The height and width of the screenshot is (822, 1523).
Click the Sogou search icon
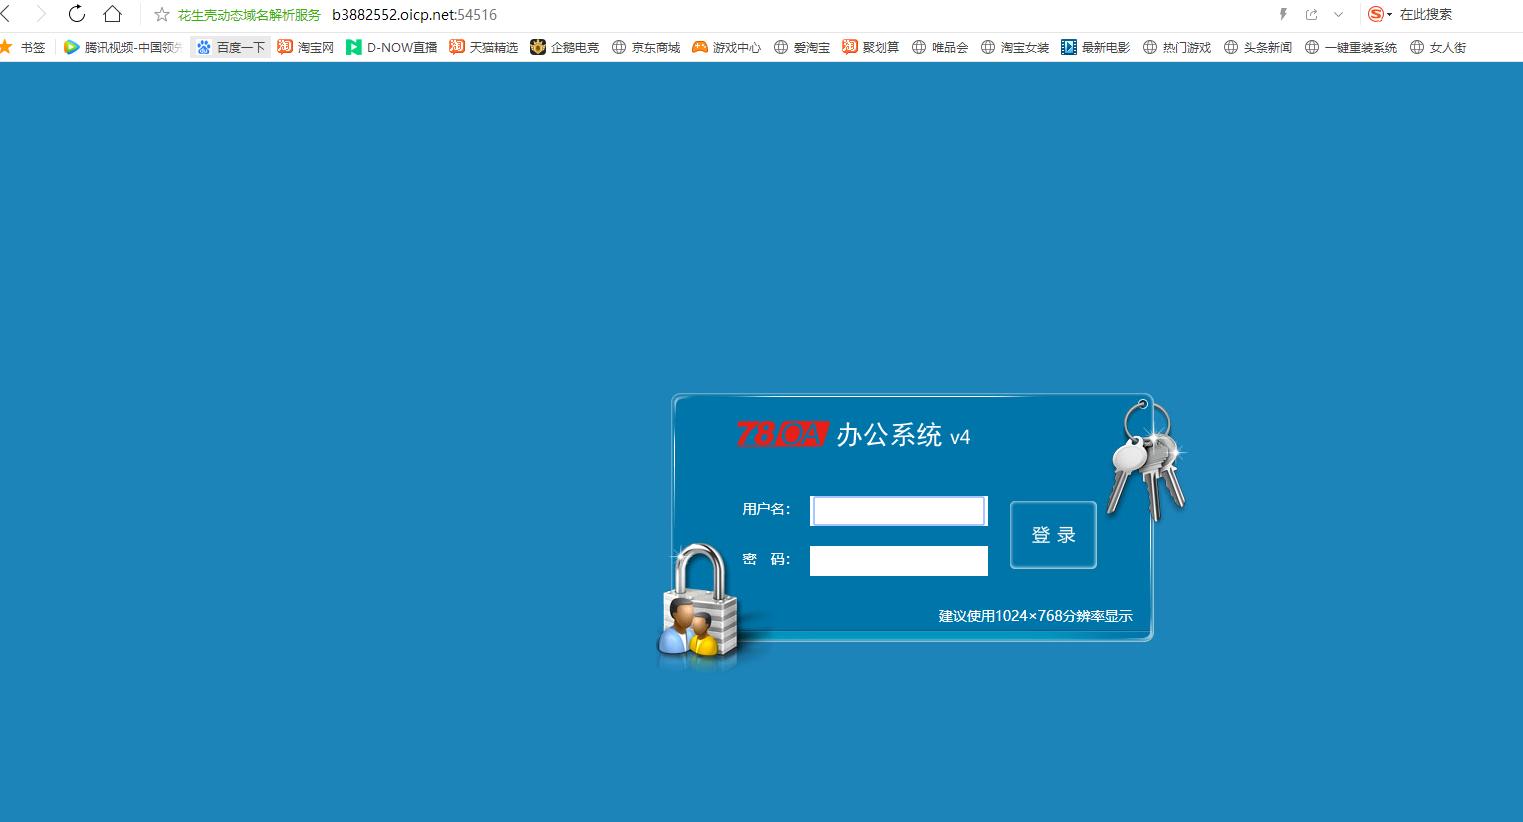tap(1377, 14)
